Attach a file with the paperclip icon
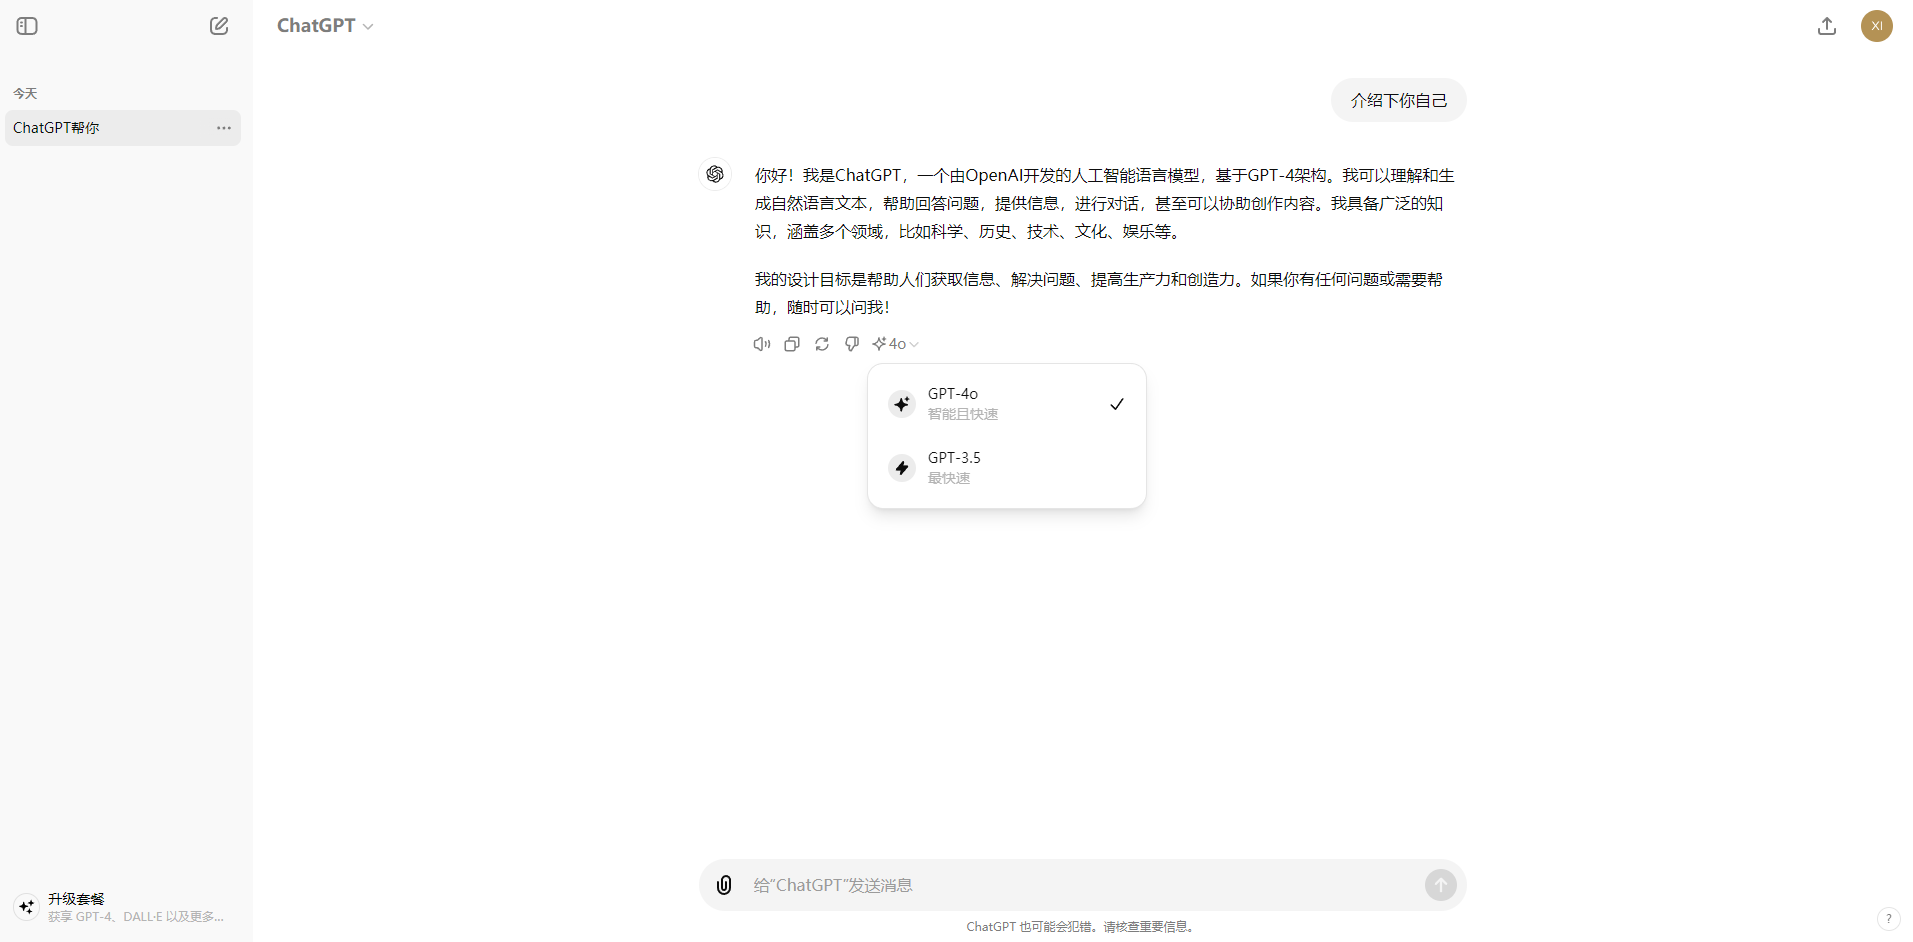1913x942 pixels. (724, 885)
